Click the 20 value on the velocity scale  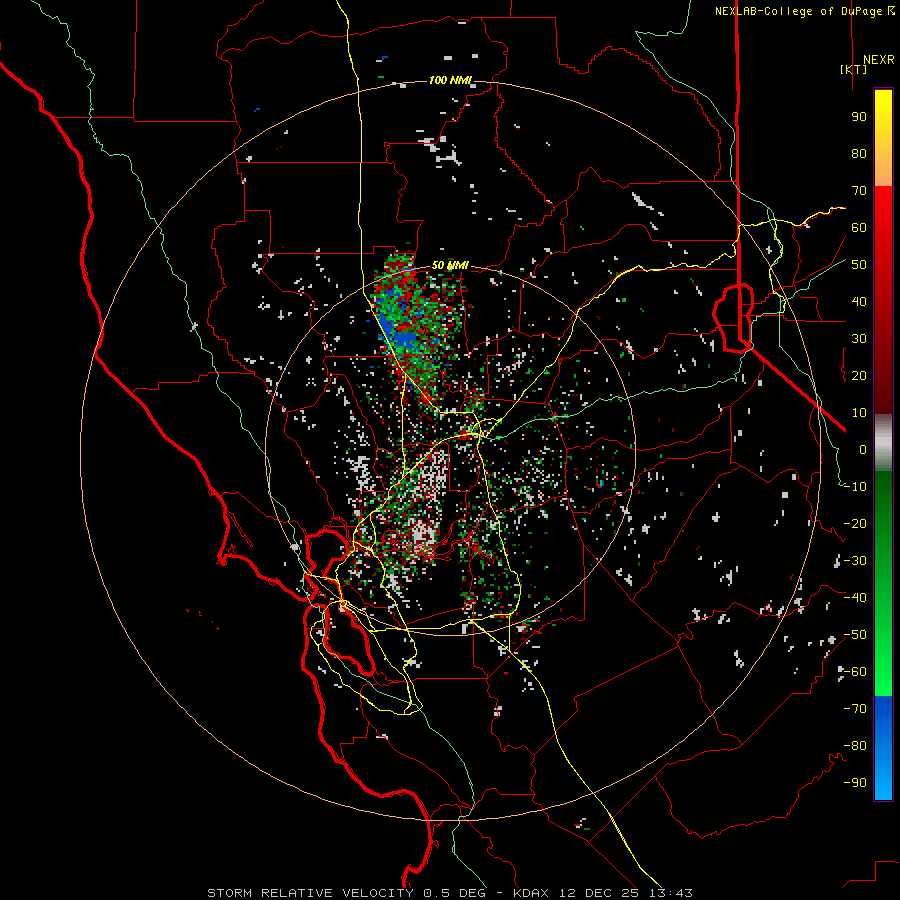[859, 376]
